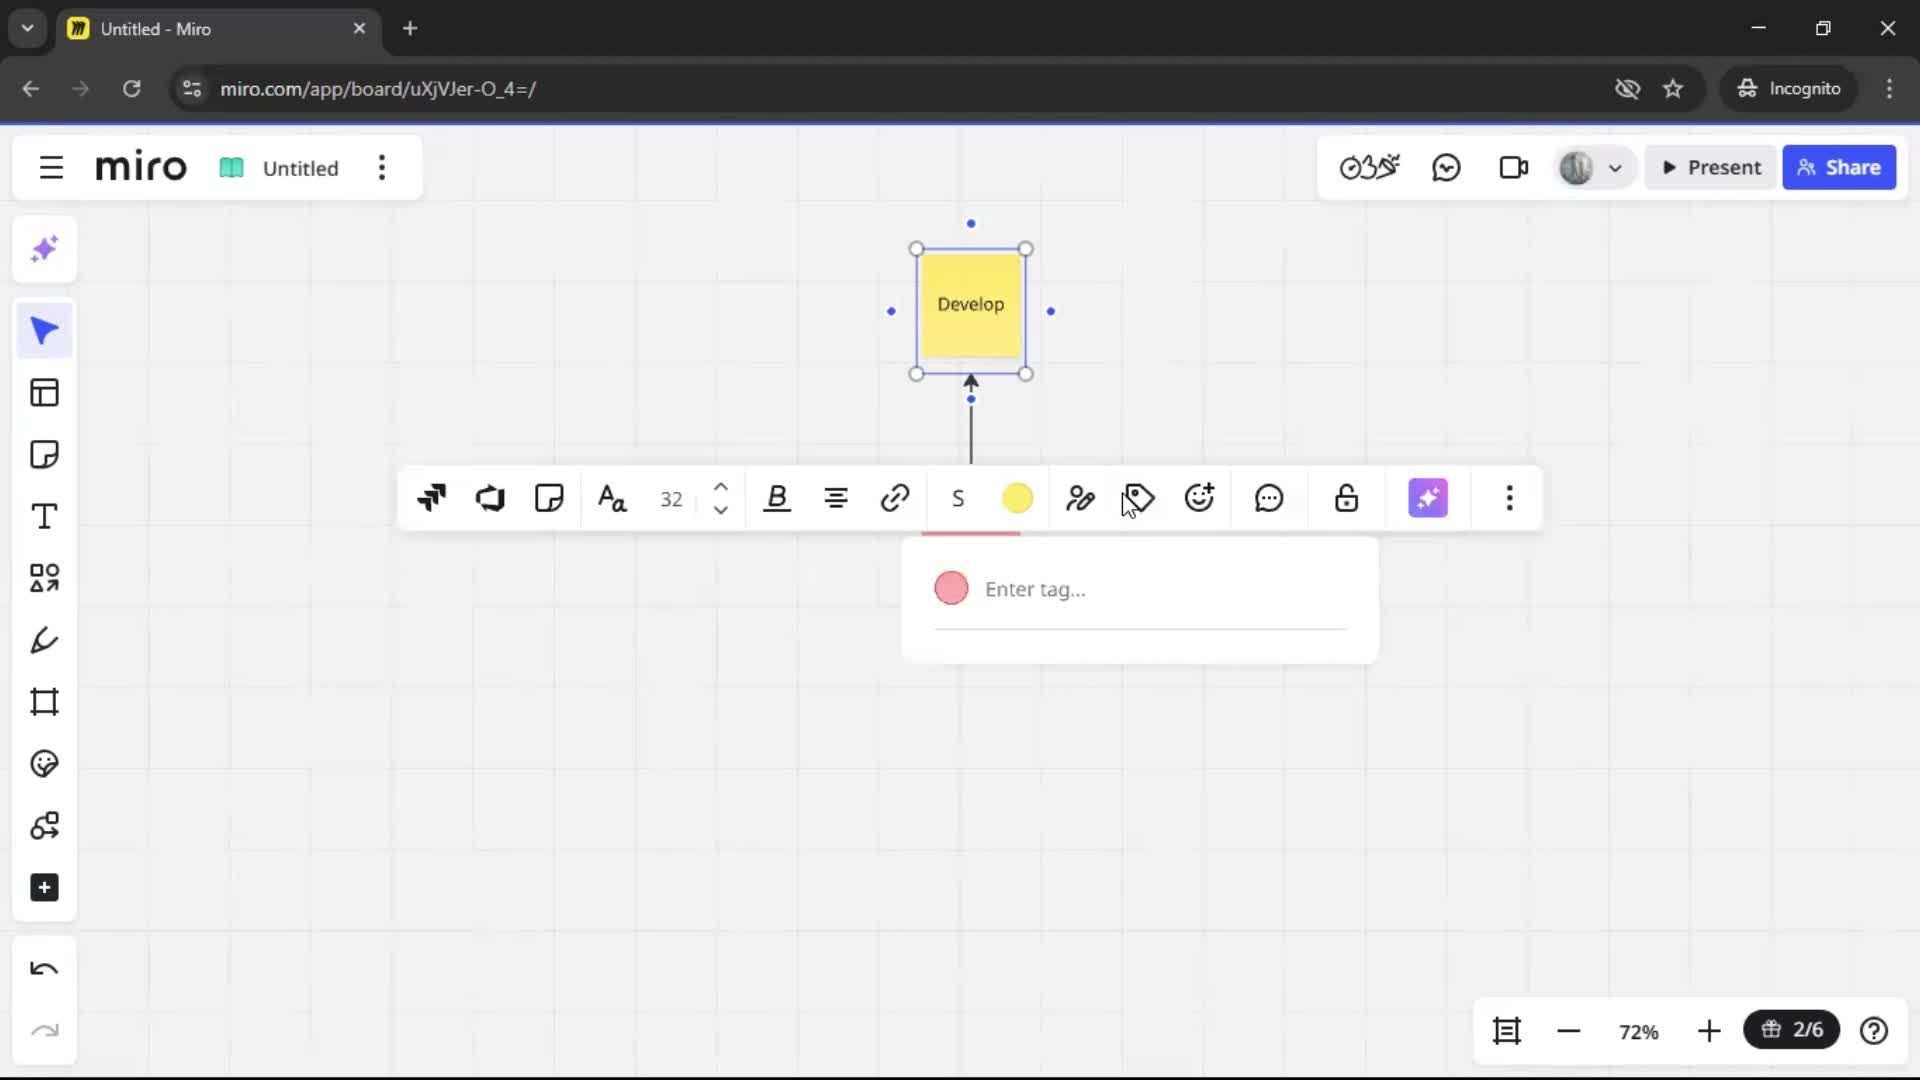
Task: Open context toolbar more options
Action: 1510,498
